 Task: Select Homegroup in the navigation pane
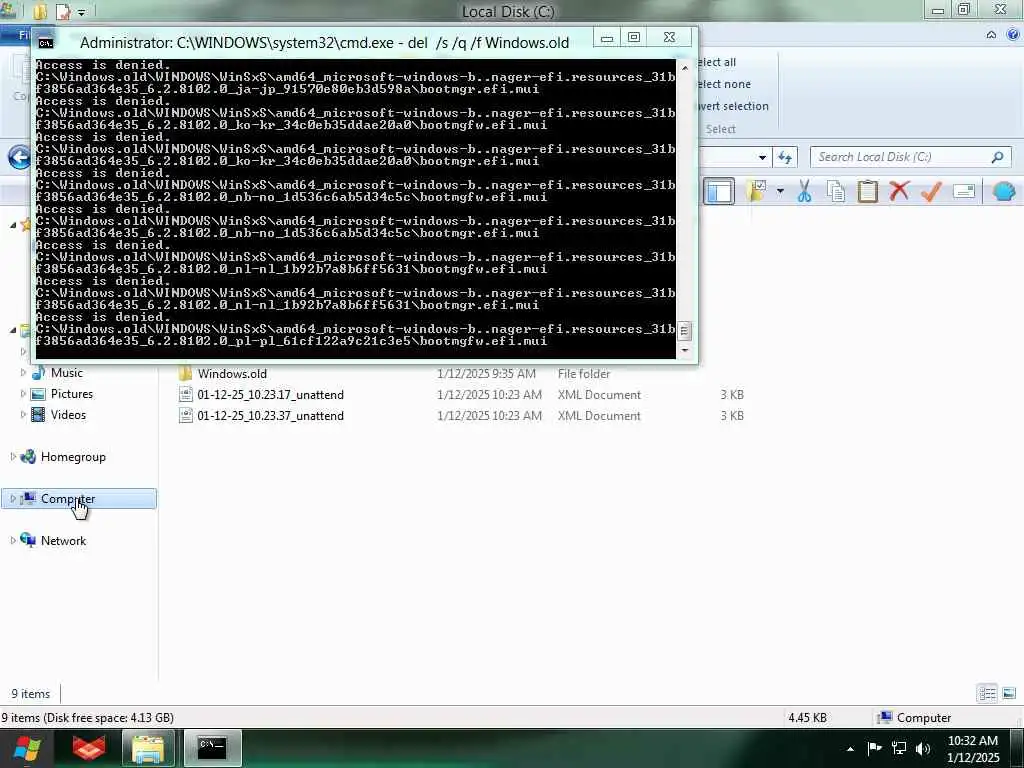click(x=73, y=456)
